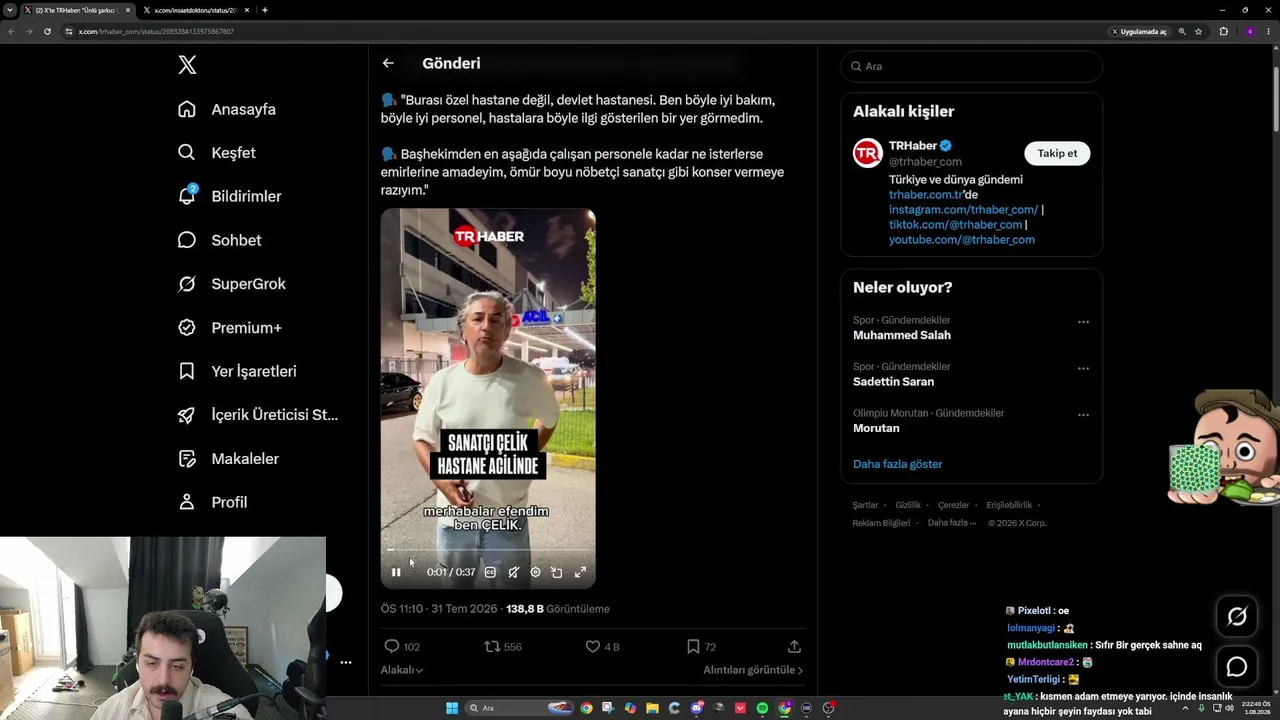
Task: Open Spotify from the taskbar
Action: click(762, 708)
